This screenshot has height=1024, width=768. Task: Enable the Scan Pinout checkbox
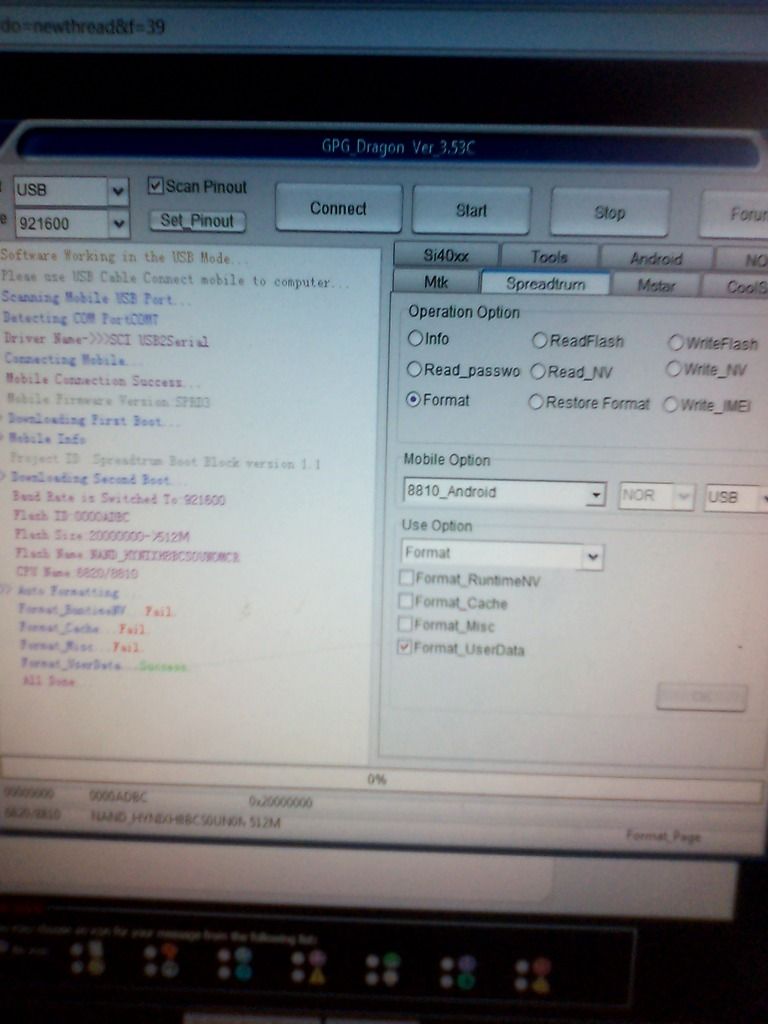(156, 186)
